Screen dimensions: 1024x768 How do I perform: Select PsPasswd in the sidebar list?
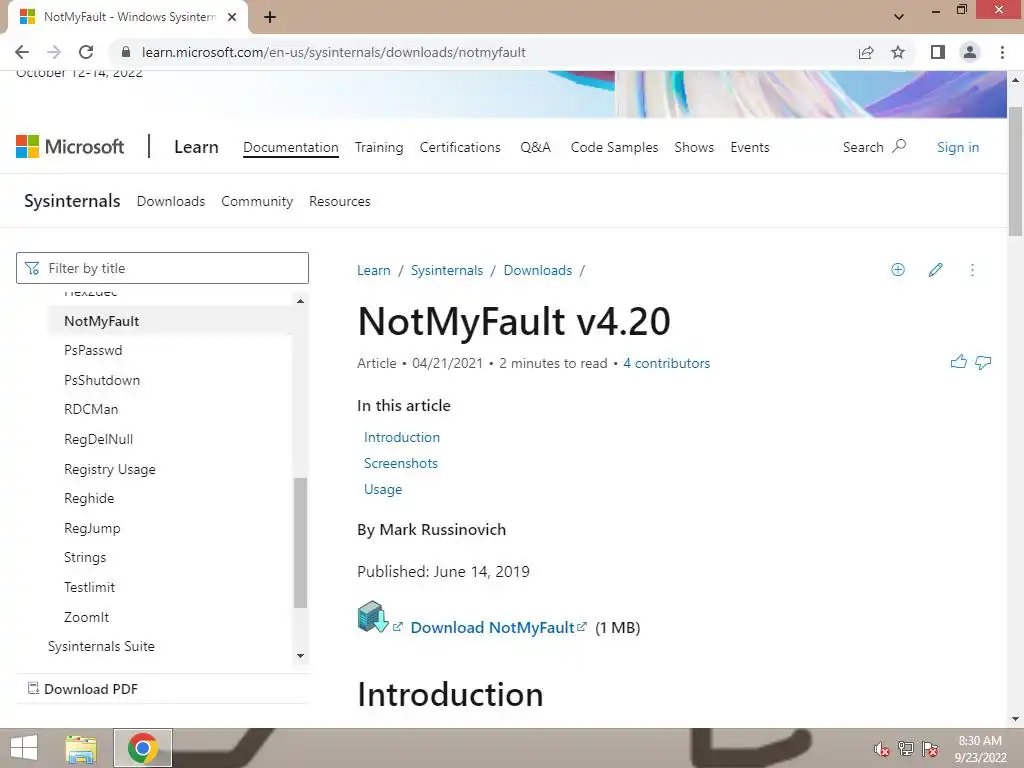[93, 350]
